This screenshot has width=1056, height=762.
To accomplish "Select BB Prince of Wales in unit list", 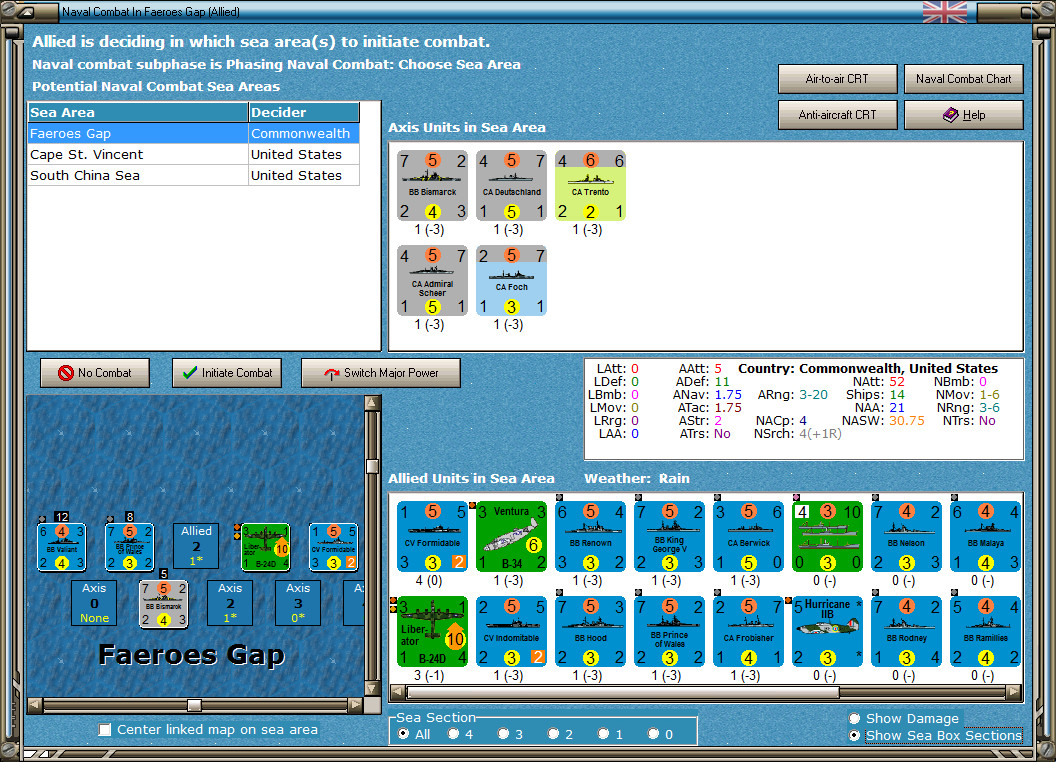I will coord(669,631).
